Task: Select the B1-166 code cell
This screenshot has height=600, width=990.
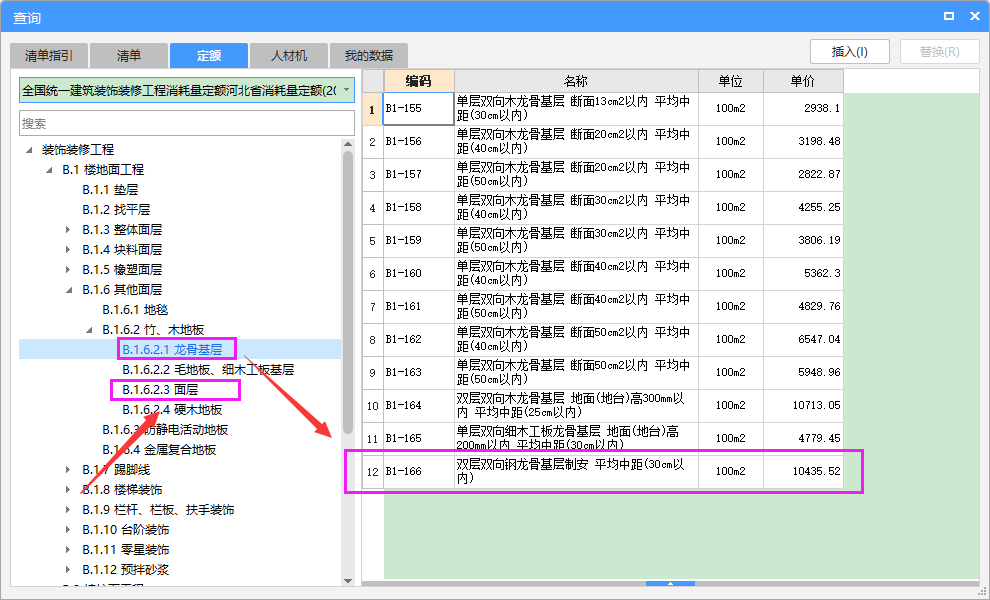Action: (x=419, y=471)
